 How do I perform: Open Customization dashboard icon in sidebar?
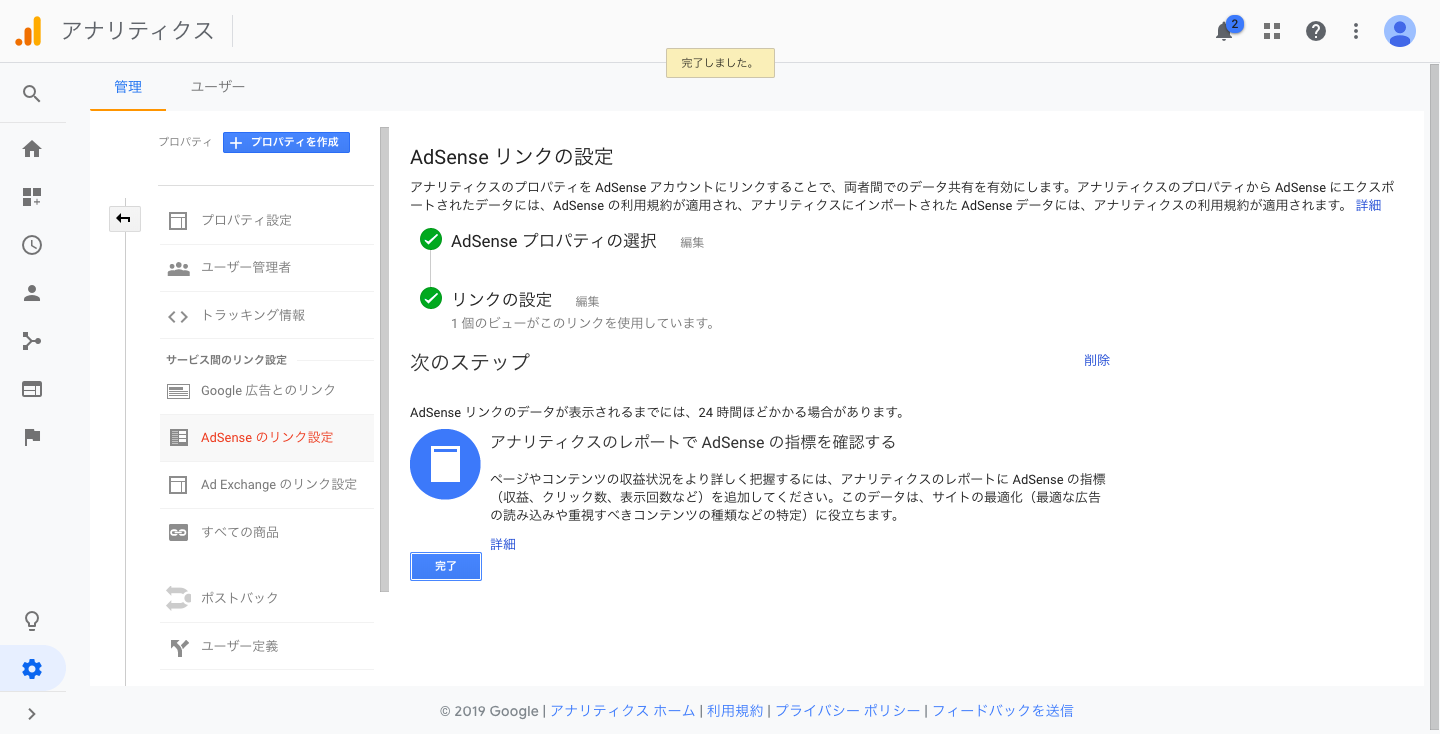pos(32,197)
